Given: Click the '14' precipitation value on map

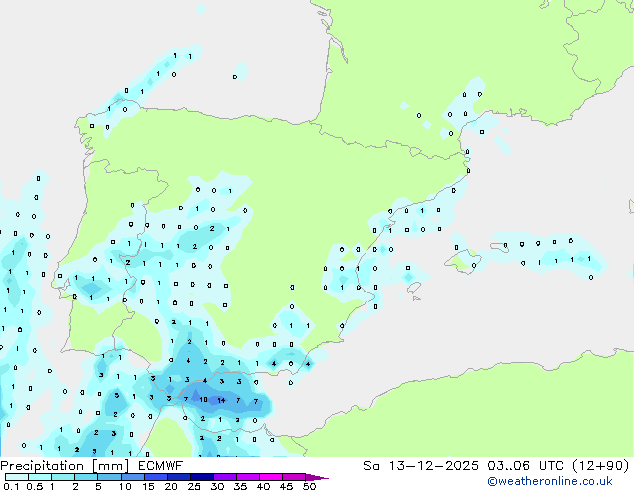Looking at the screenshot, I should click(x=221, y=400).
